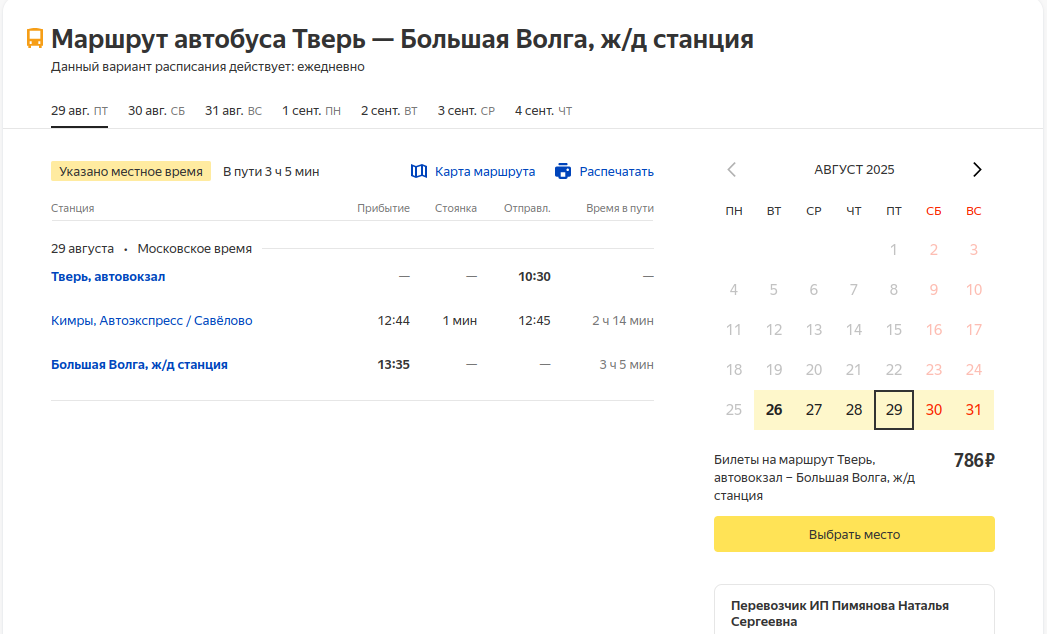Open Карта маршрута link
The height and width of the screenshot is (634, 1047).
(485, 172)
